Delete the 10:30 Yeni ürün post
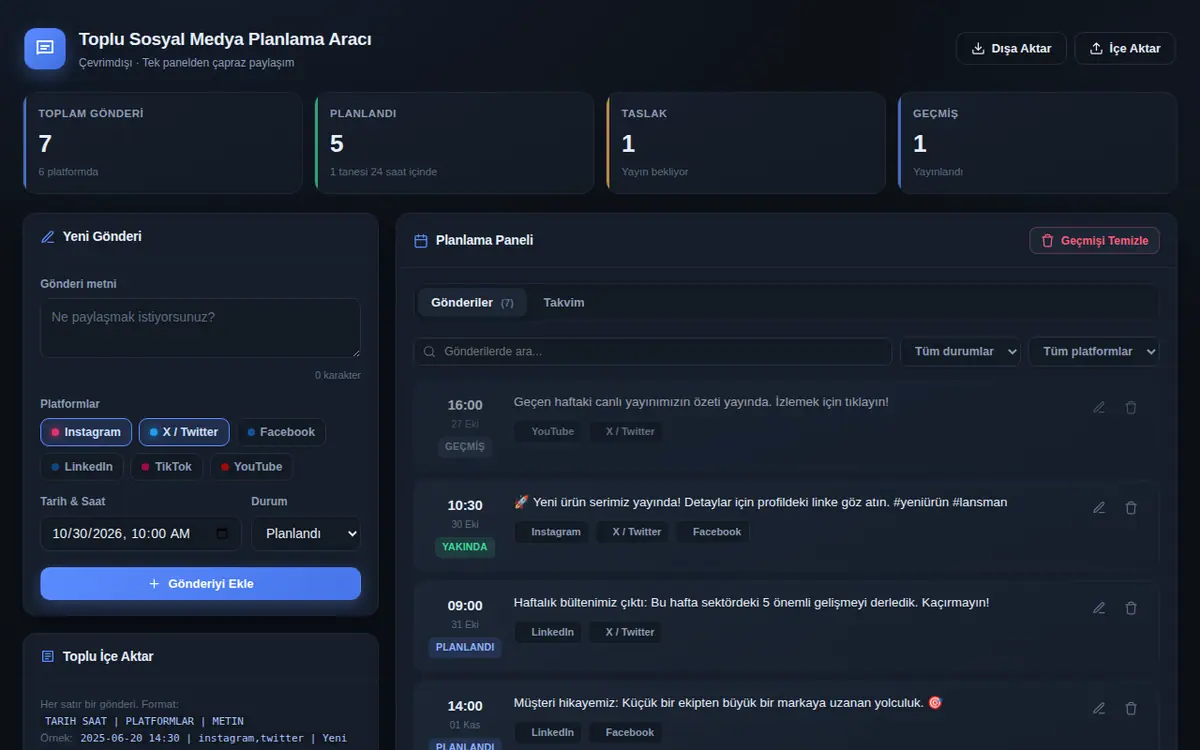 [1131, 507]
